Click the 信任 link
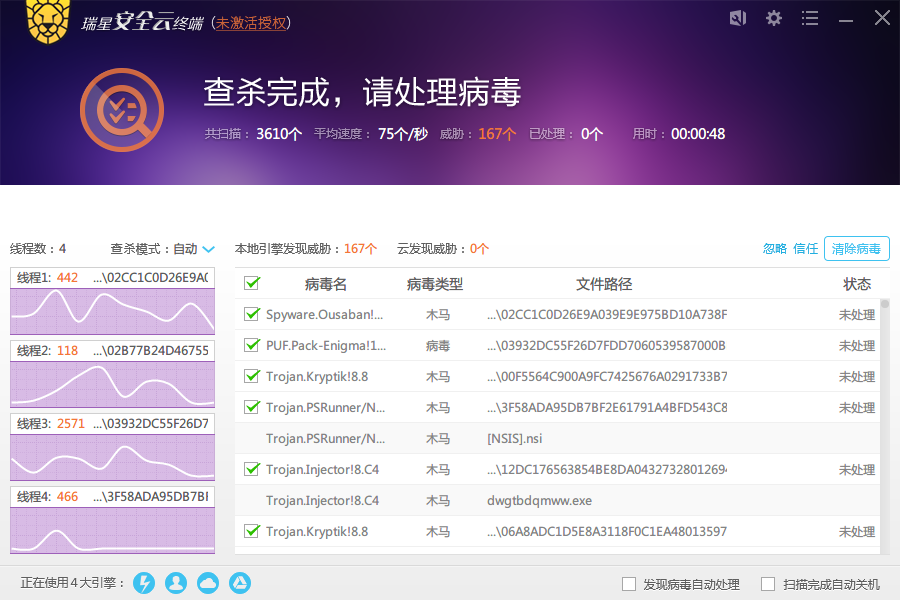 tap(805, 249)
